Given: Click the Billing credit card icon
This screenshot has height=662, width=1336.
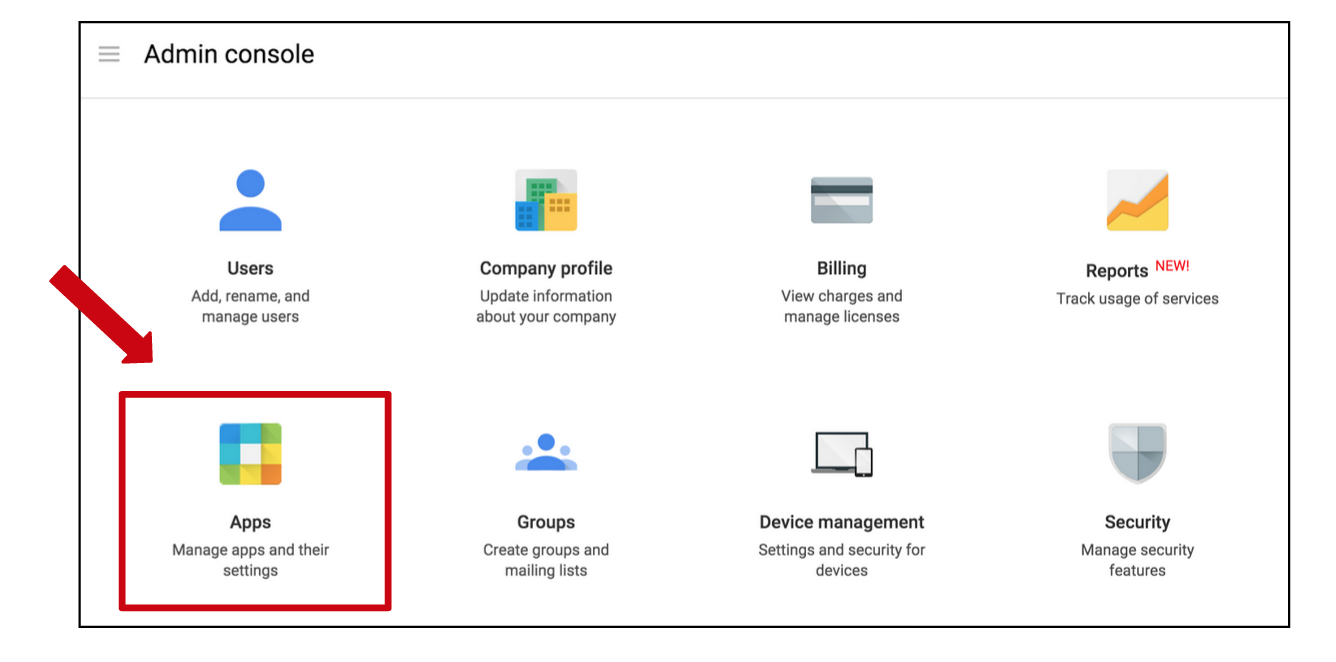Looking at the screenshot, I should pos(842,200).
